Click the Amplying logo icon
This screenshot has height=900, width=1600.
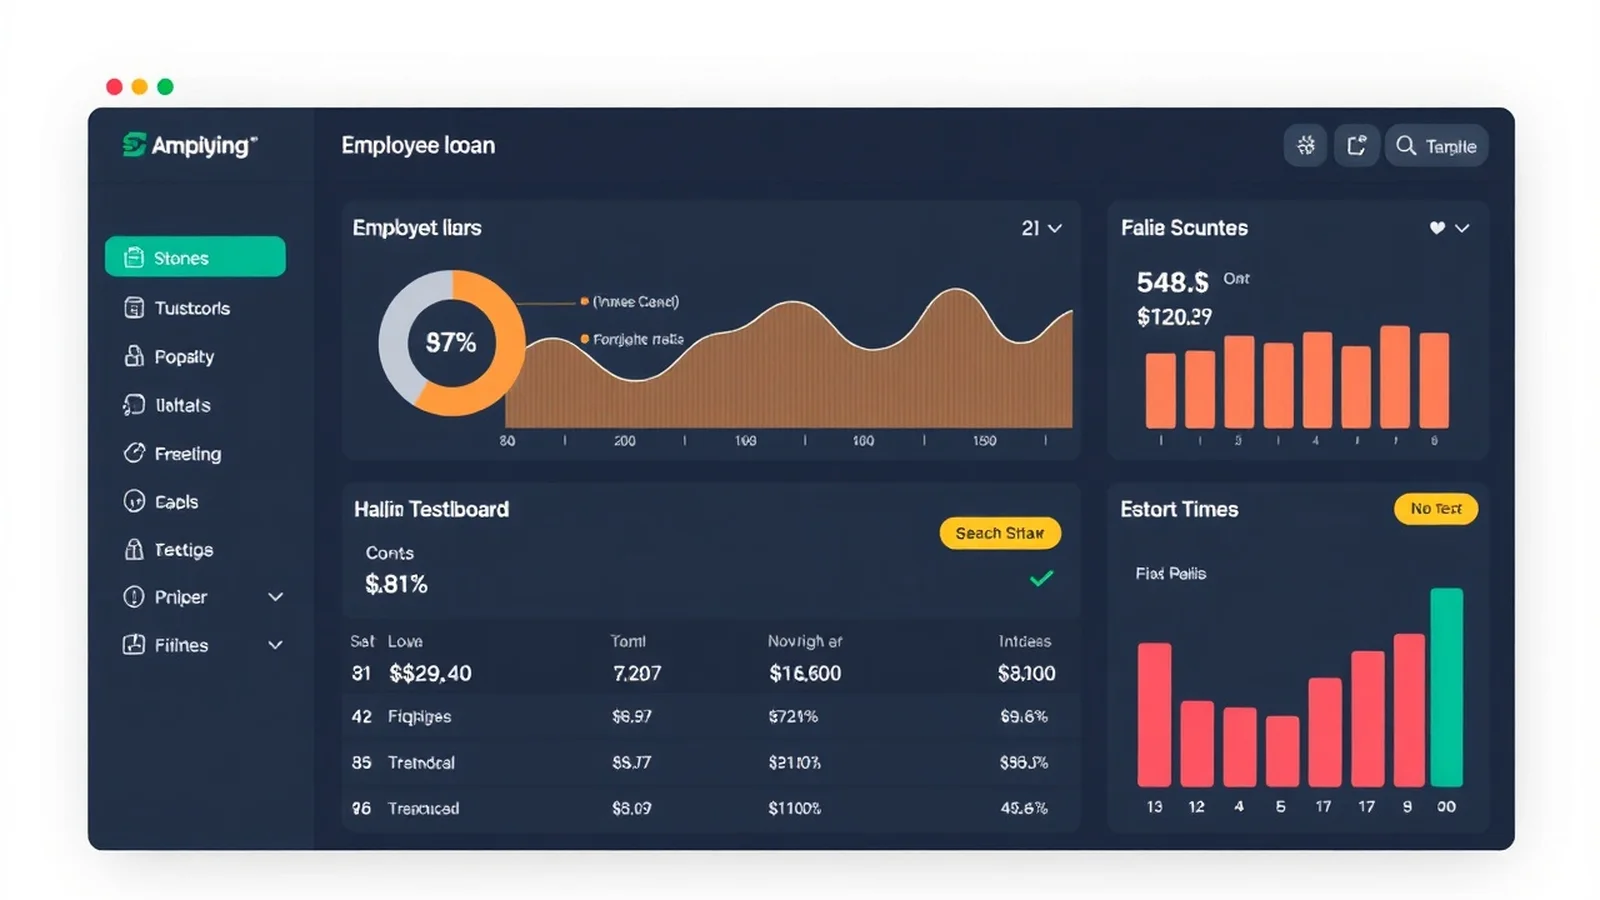point(134,145)
